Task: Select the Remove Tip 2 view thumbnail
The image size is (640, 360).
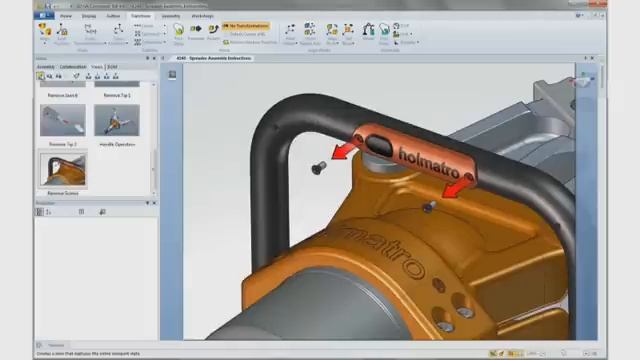Action: coord(63,120)
